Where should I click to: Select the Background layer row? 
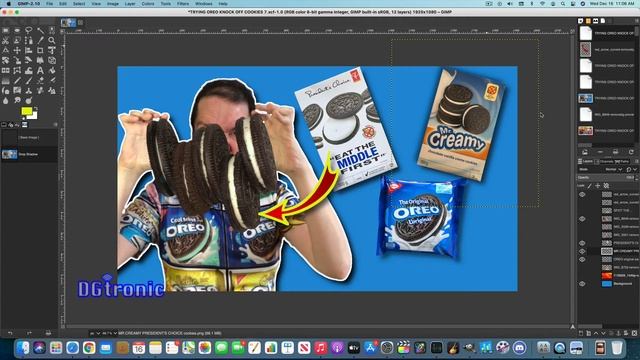coord(608,284)
